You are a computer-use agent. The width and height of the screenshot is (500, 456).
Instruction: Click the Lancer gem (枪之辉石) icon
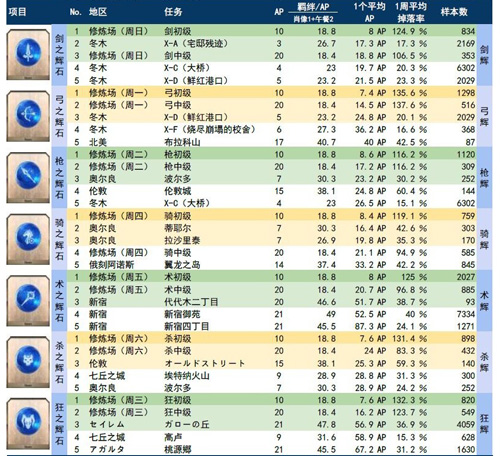point(28,178)
